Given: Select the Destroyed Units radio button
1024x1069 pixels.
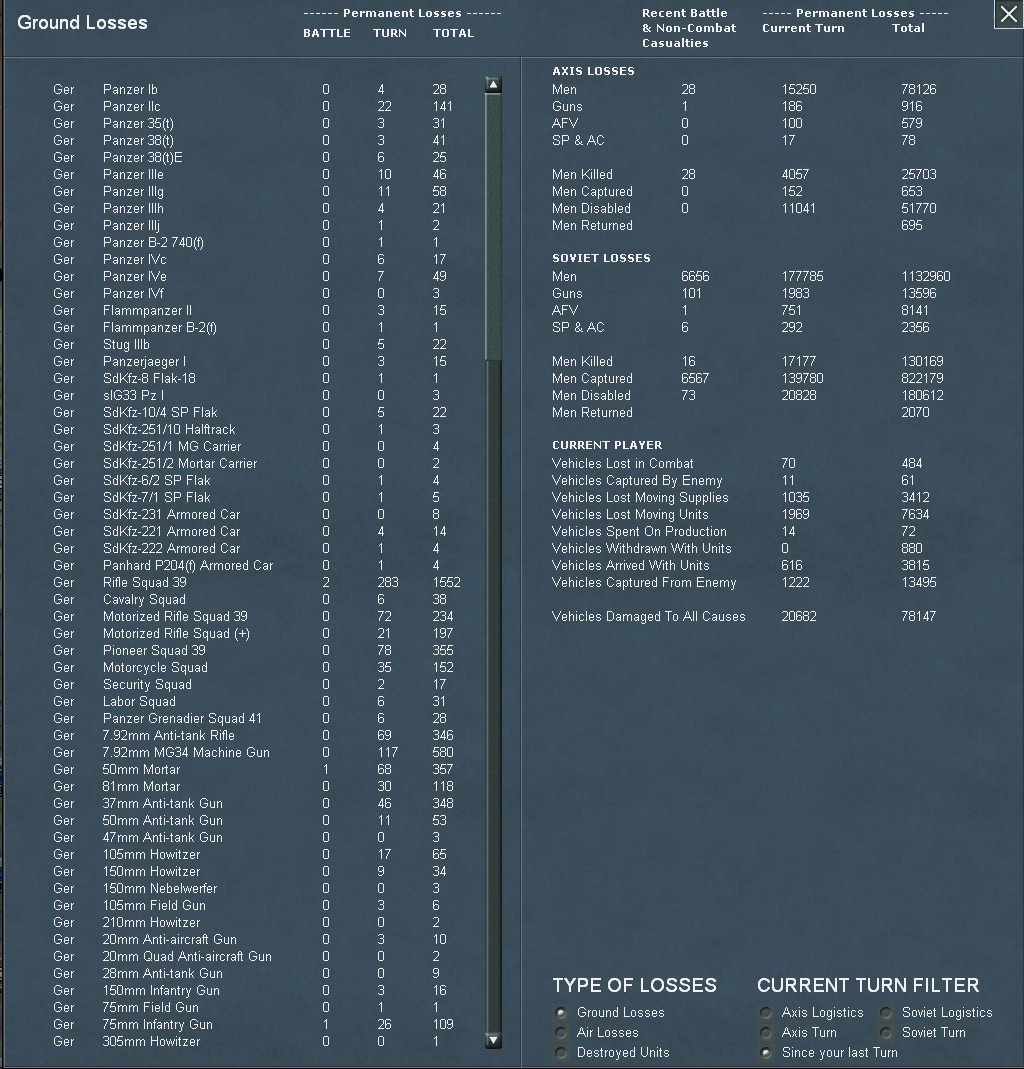Looking at the screenshot, I should point(561,1053).
